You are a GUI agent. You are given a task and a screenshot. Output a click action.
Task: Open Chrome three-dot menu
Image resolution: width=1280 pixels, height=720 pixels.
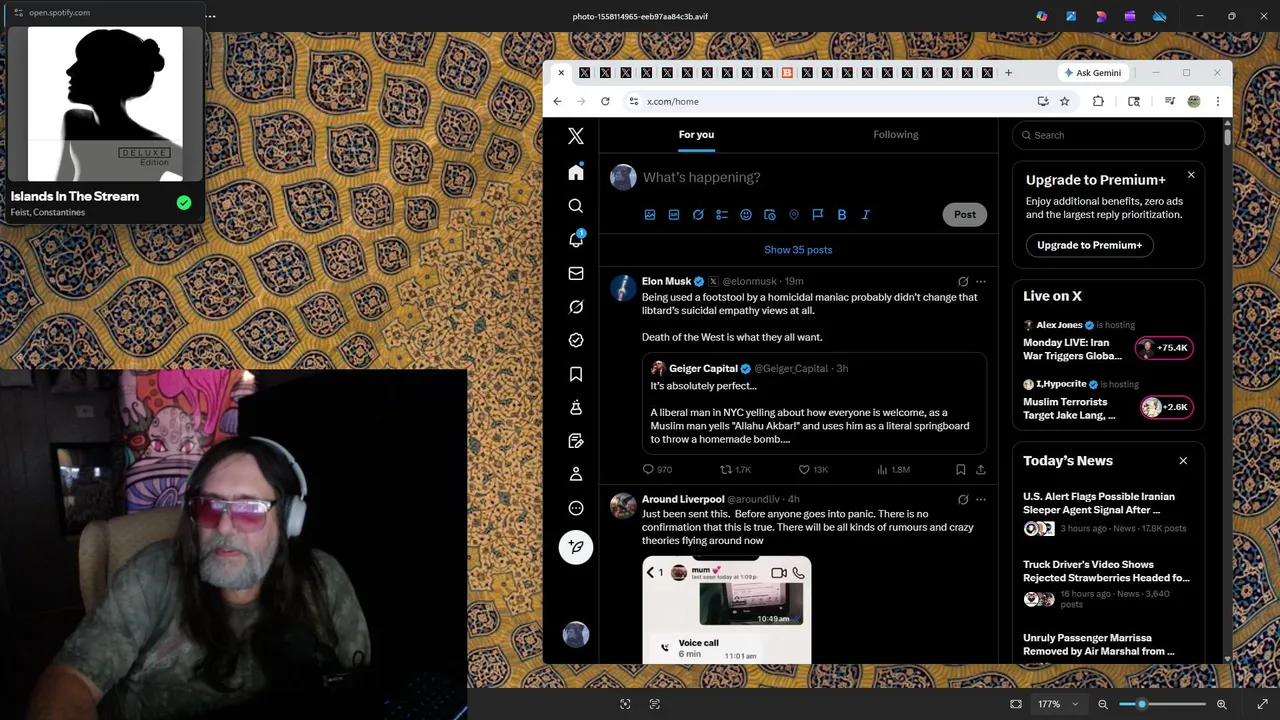[x=1217, y=101]
